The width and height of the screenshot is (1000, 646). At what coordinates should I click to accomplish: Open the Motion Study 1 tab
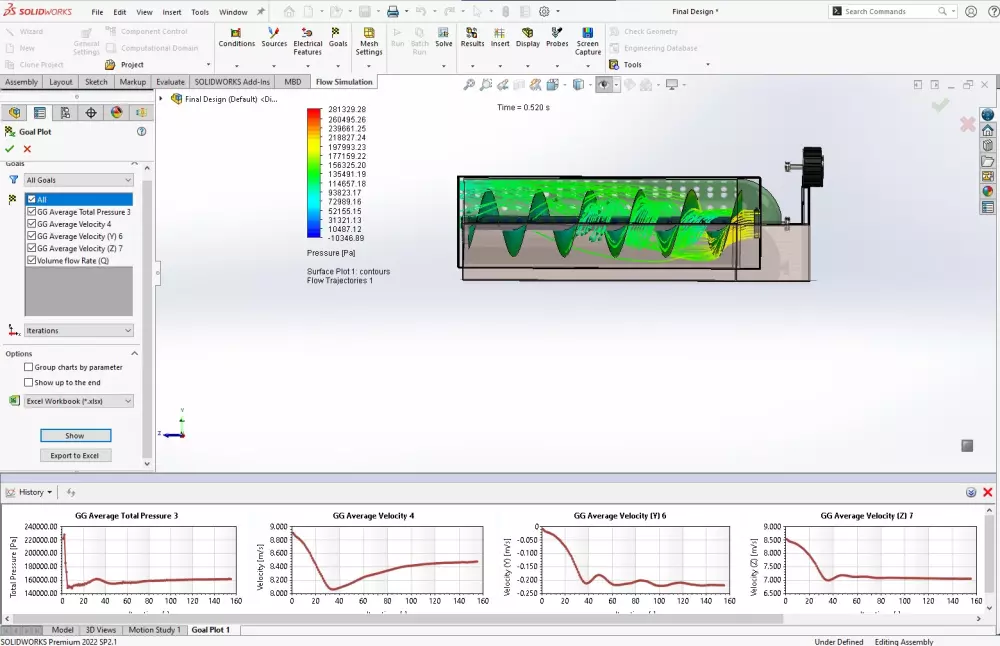point(155,629)
